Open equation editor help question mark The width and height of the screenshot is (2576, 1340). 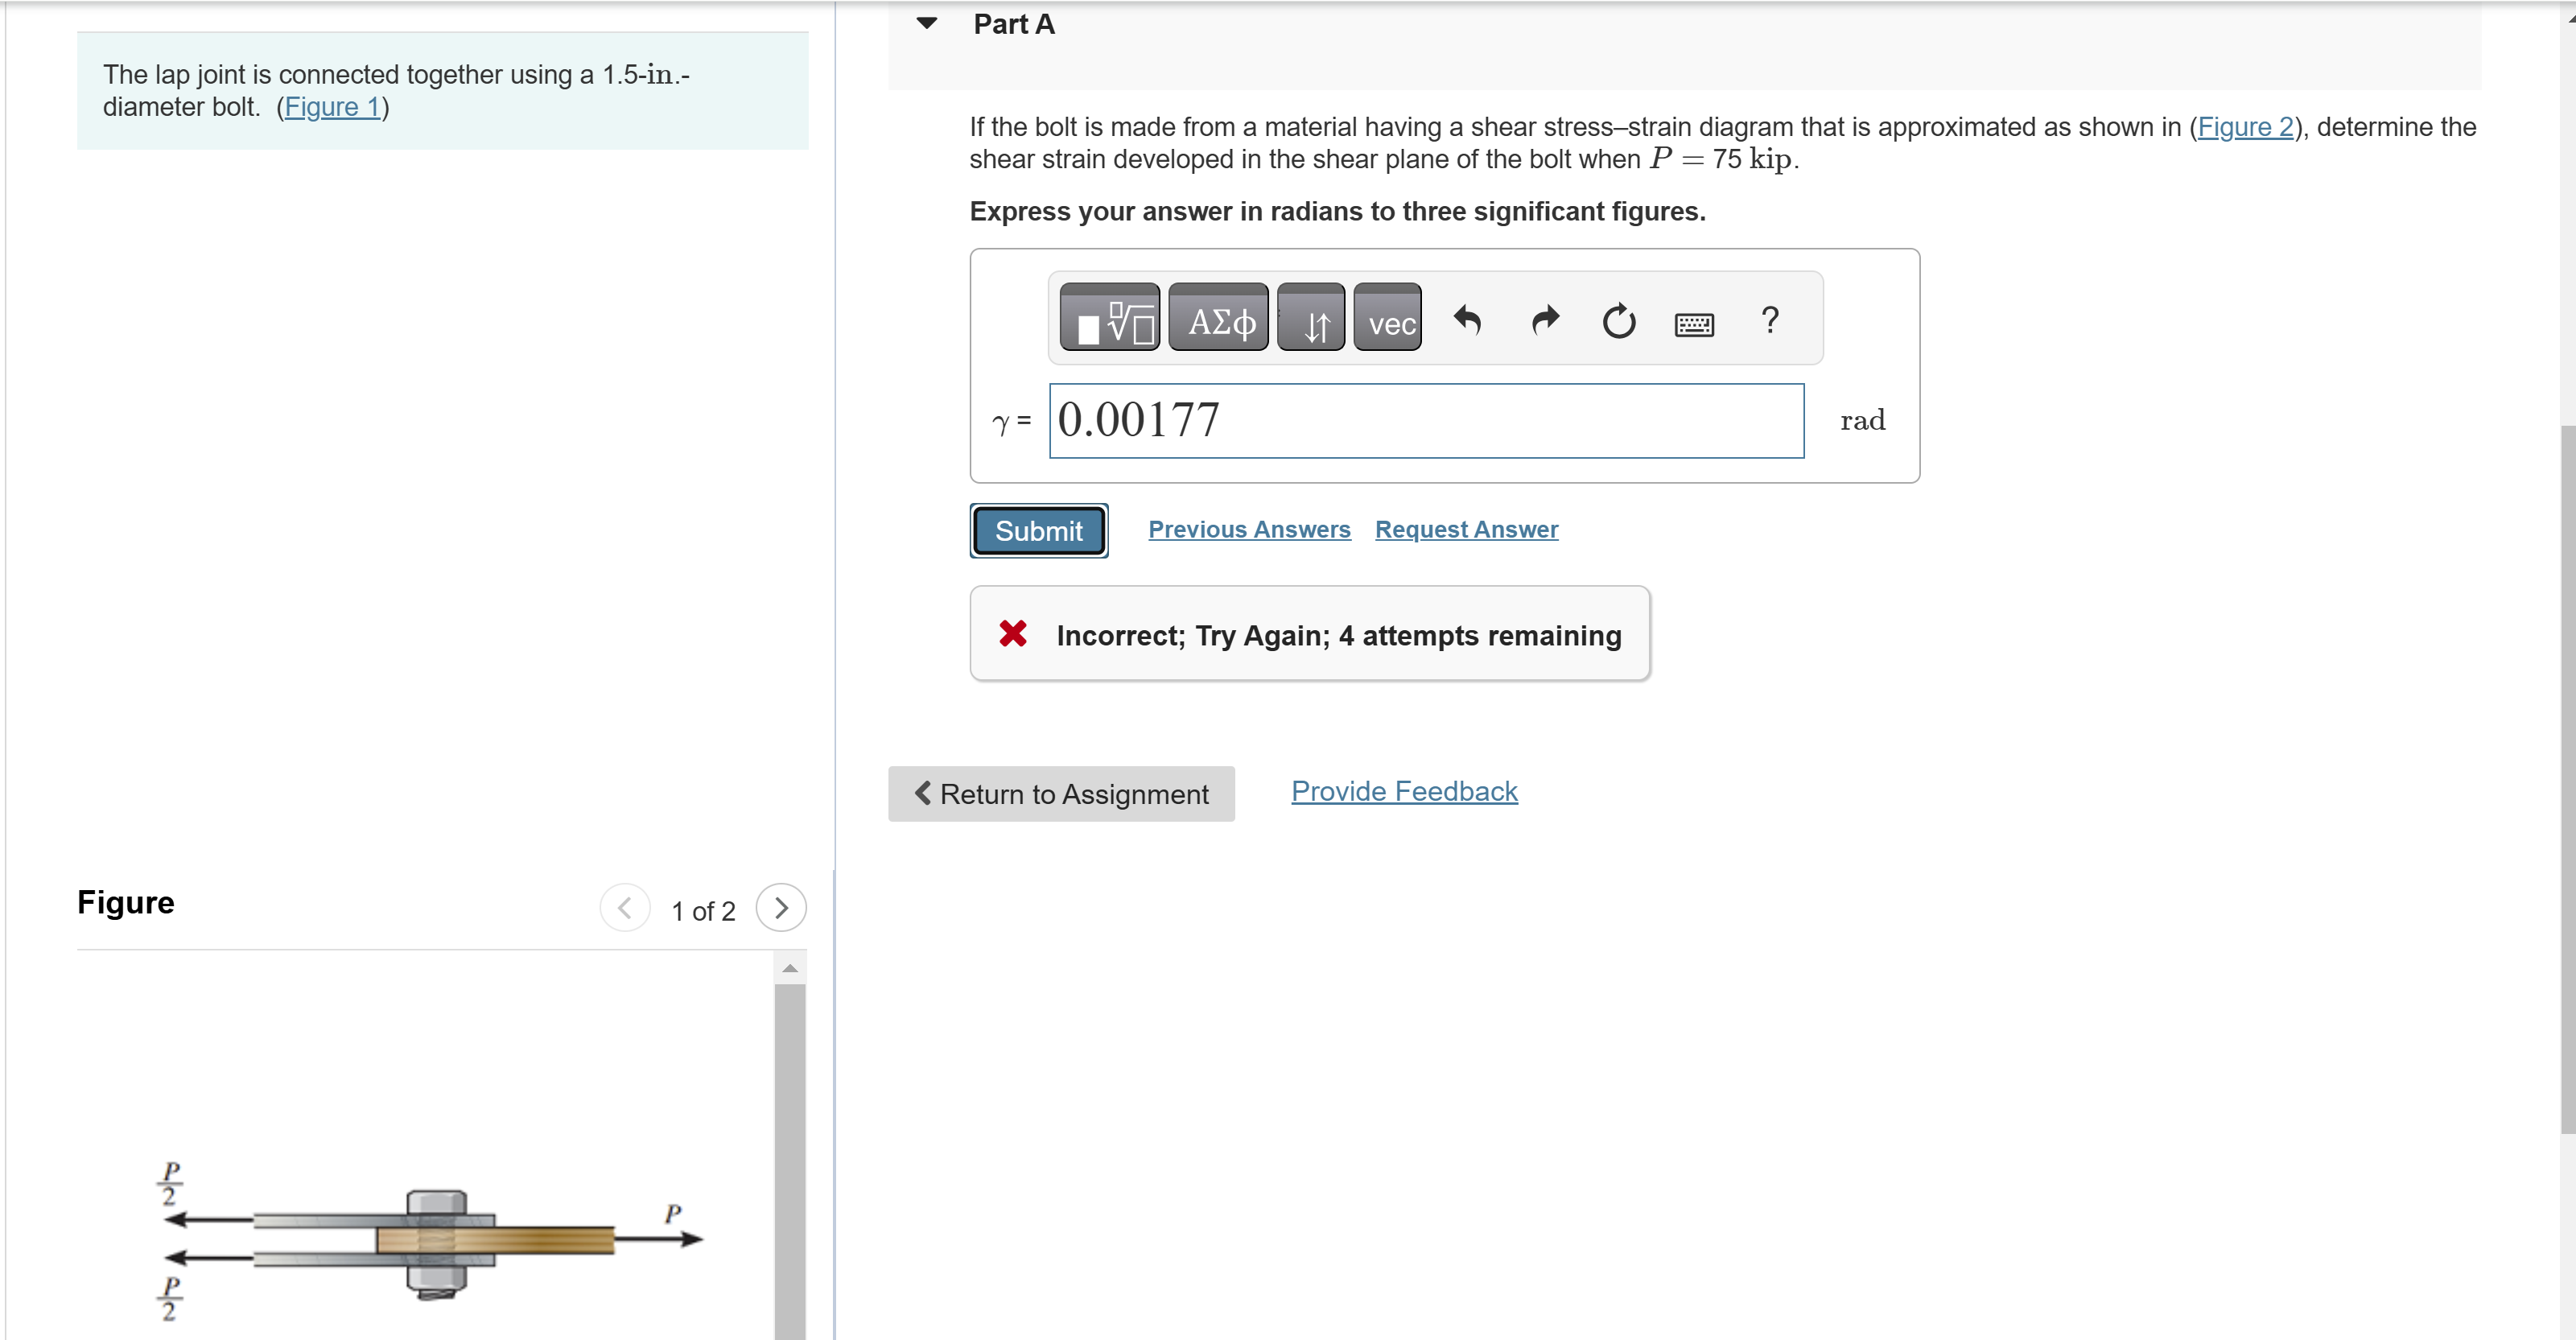(1770, 320)
